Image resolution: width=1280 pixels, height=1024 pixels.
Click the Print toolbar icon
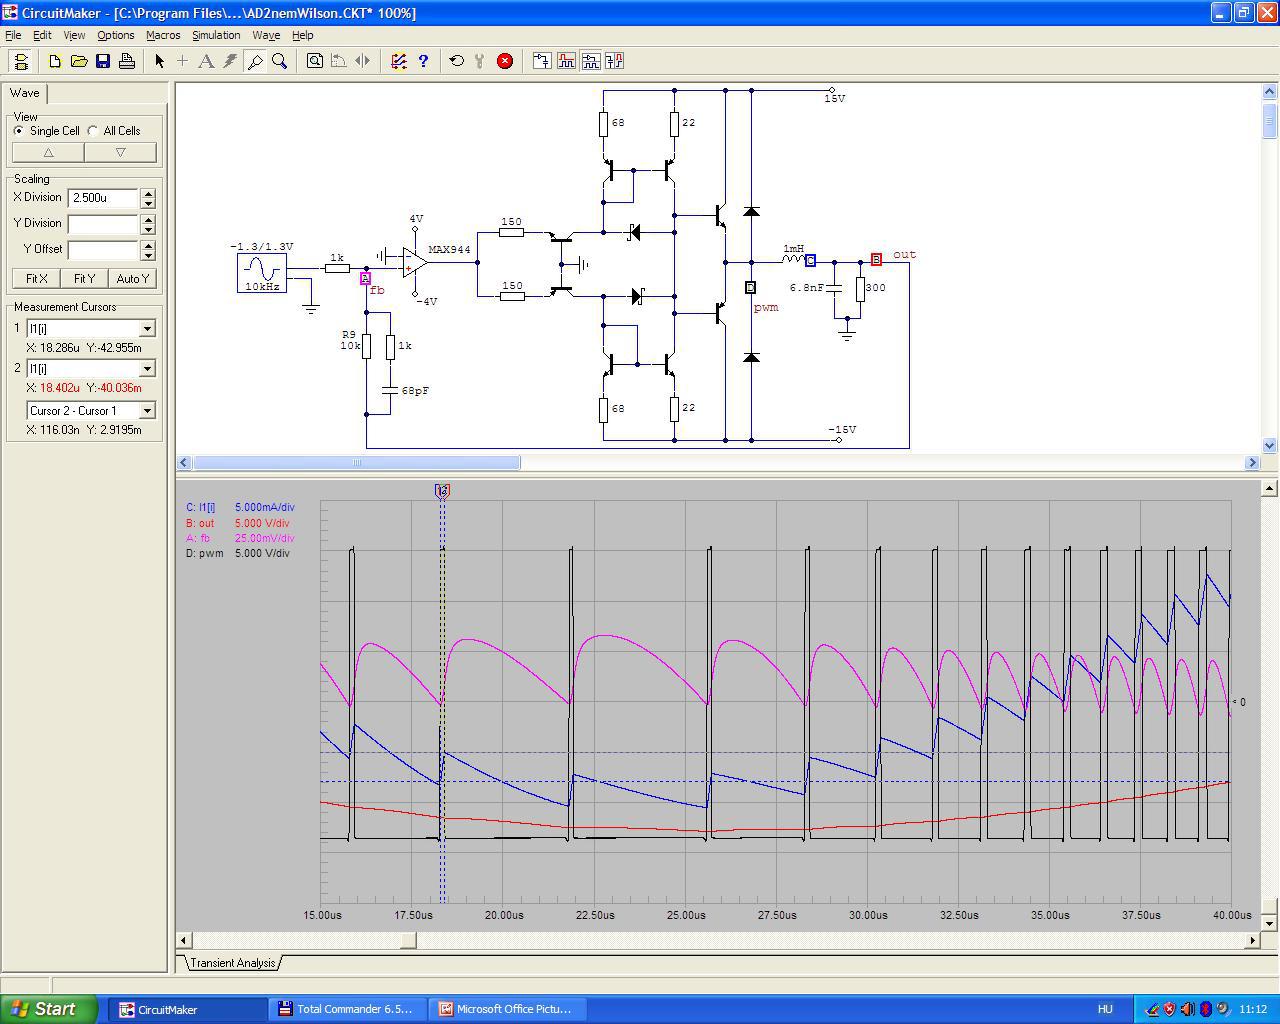click(x=127, y=61)
